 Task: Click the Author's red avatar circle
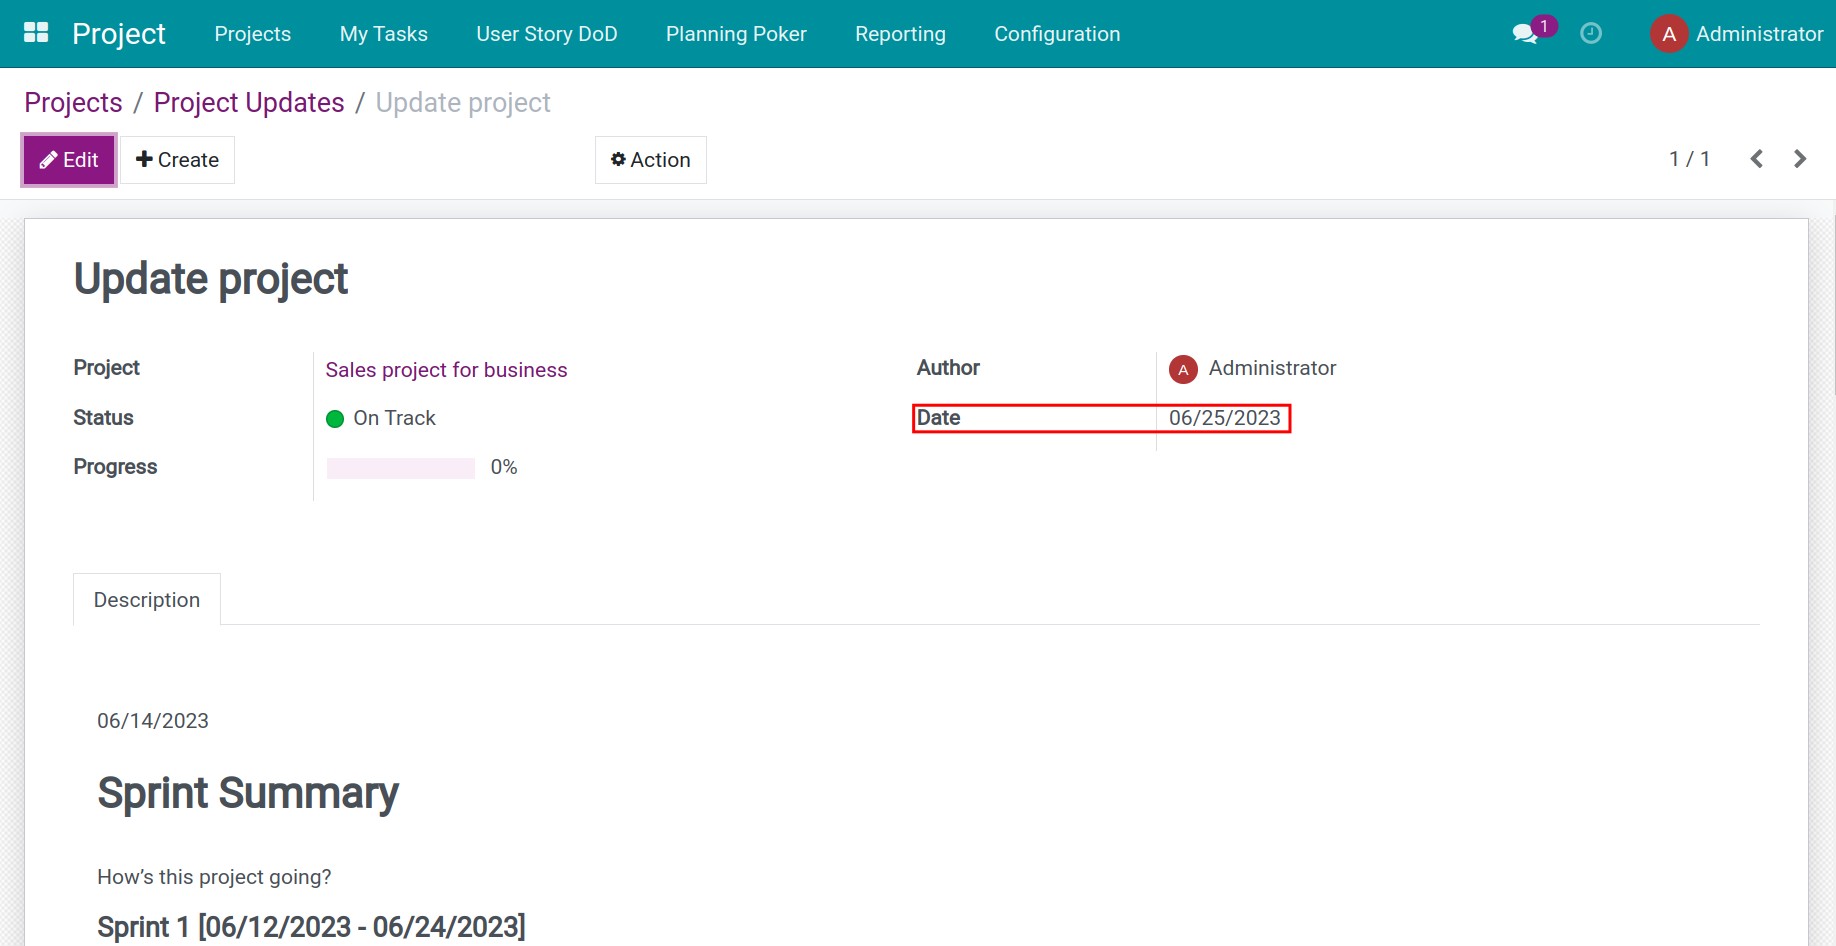pos(1183,369)
